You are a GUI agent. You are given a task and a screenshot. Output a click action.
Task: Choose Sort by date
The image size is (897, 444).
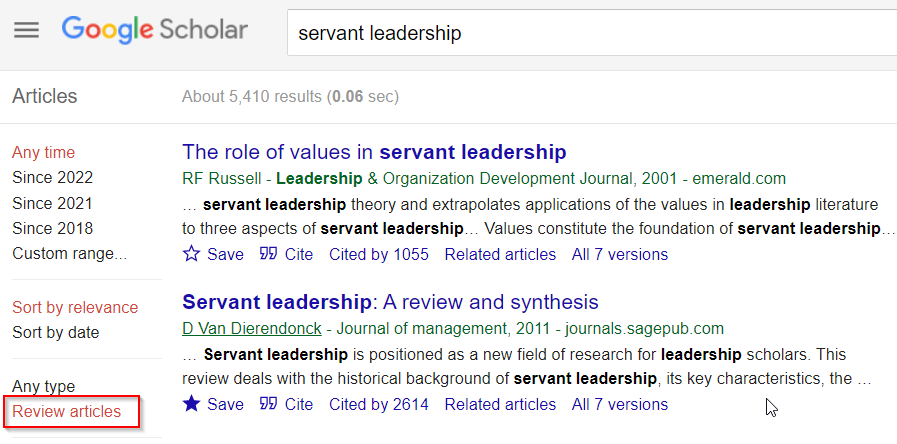tap(55, 332)
